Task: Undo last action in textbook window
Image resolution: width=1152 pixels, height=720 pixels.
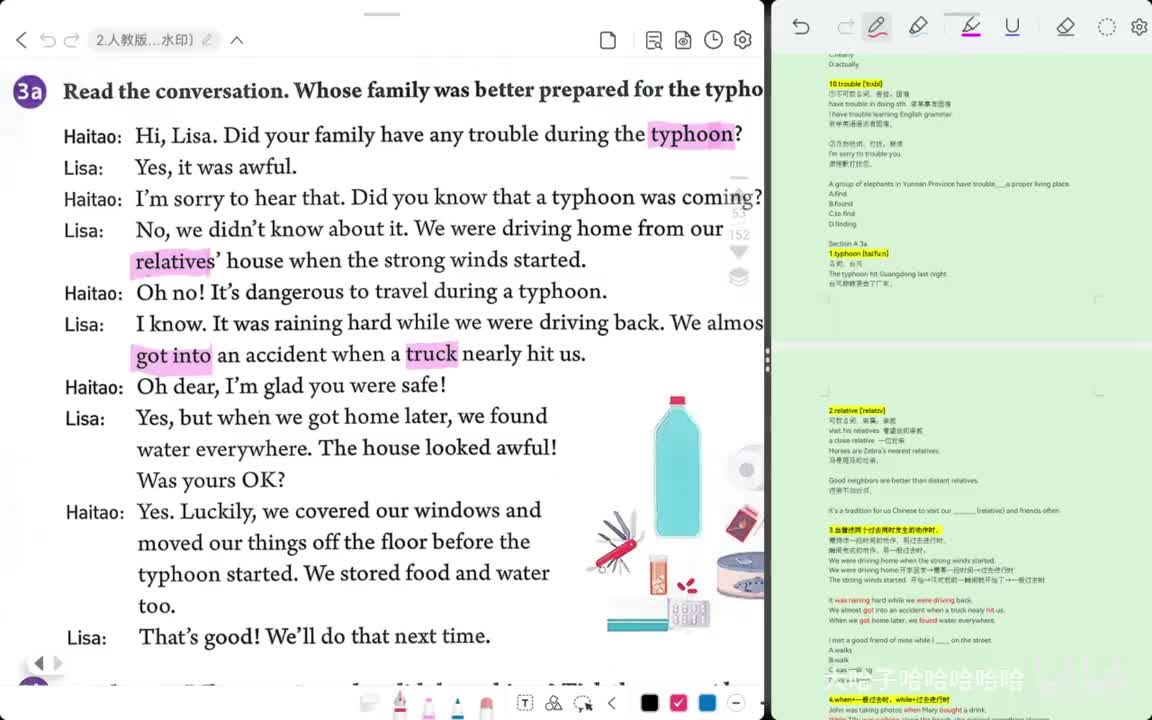Action: [x=48, y=40]
